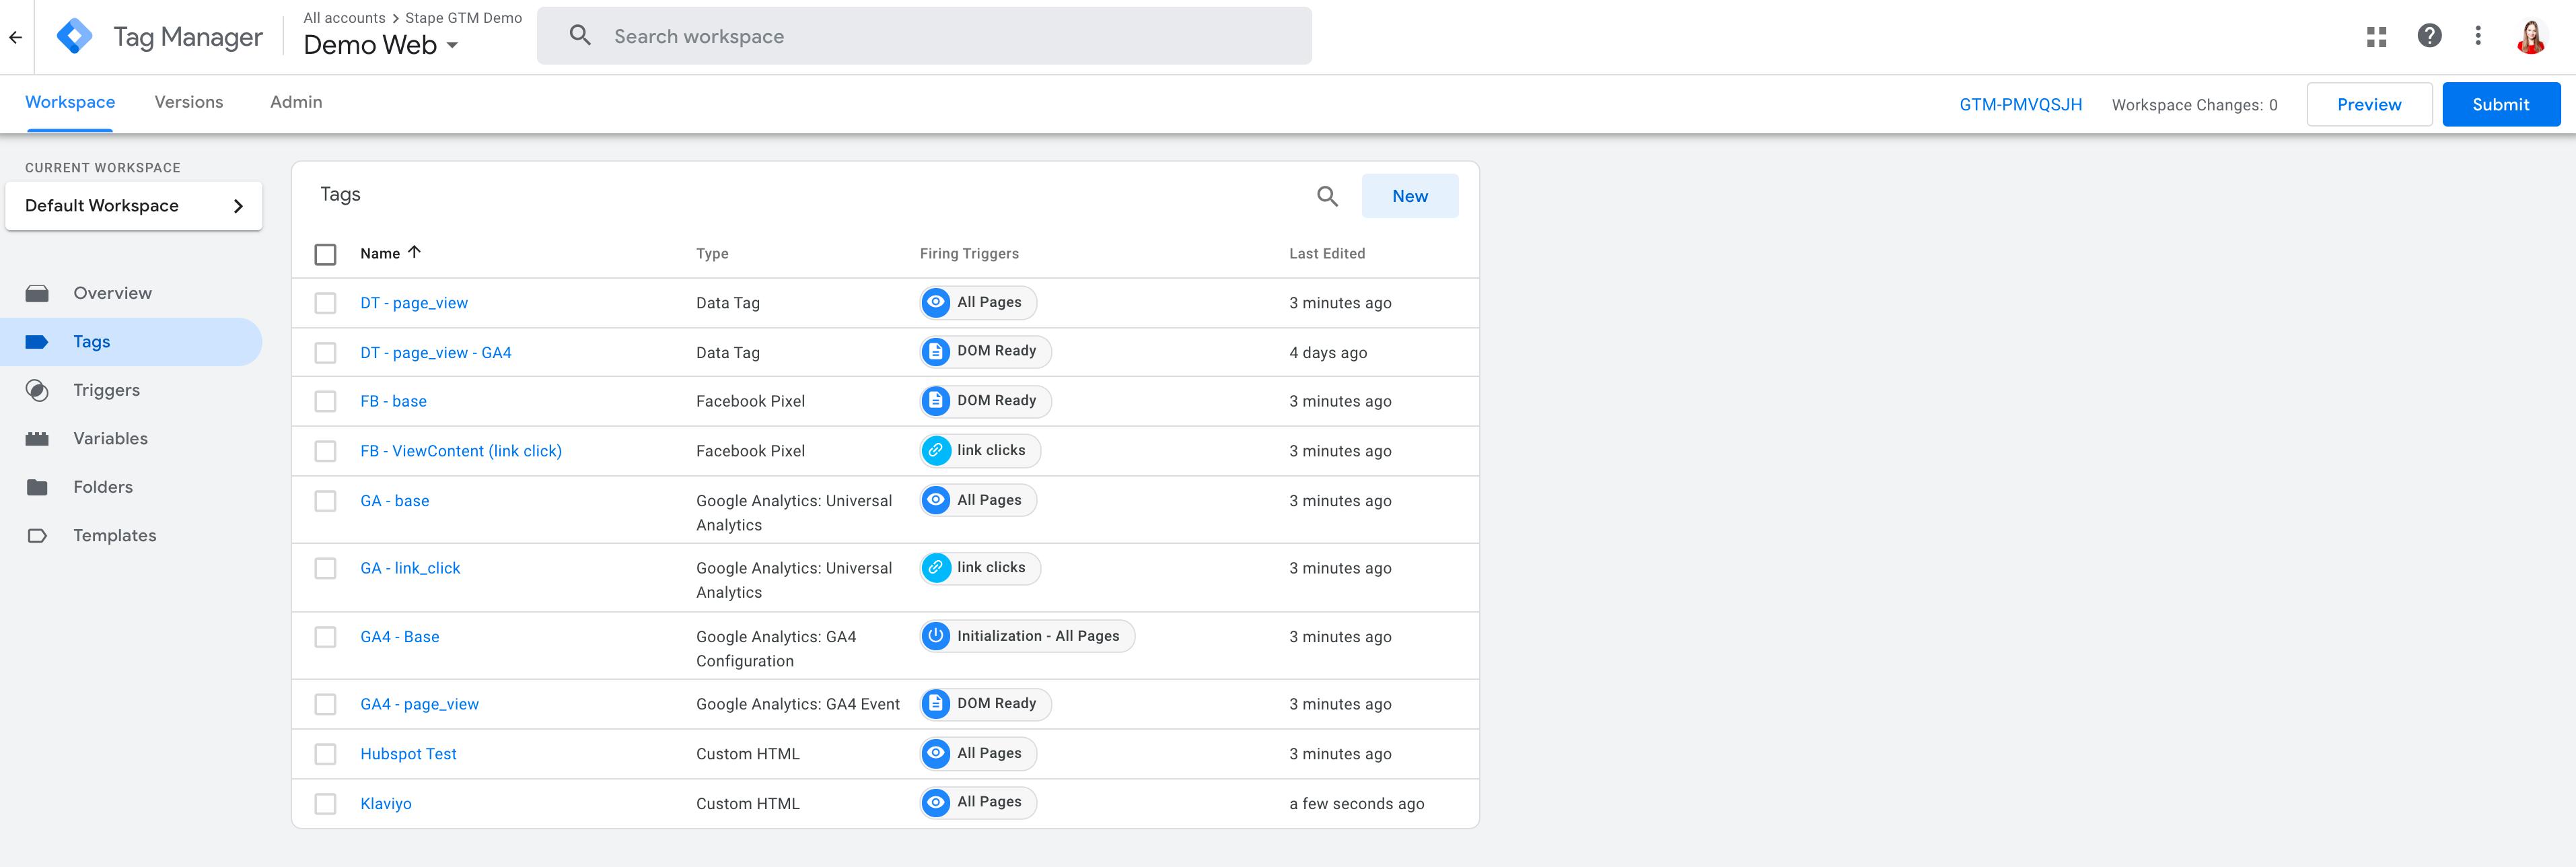Open Overview in the sidebar
Screen dimensions: 2576x867
tap(131, 293)
